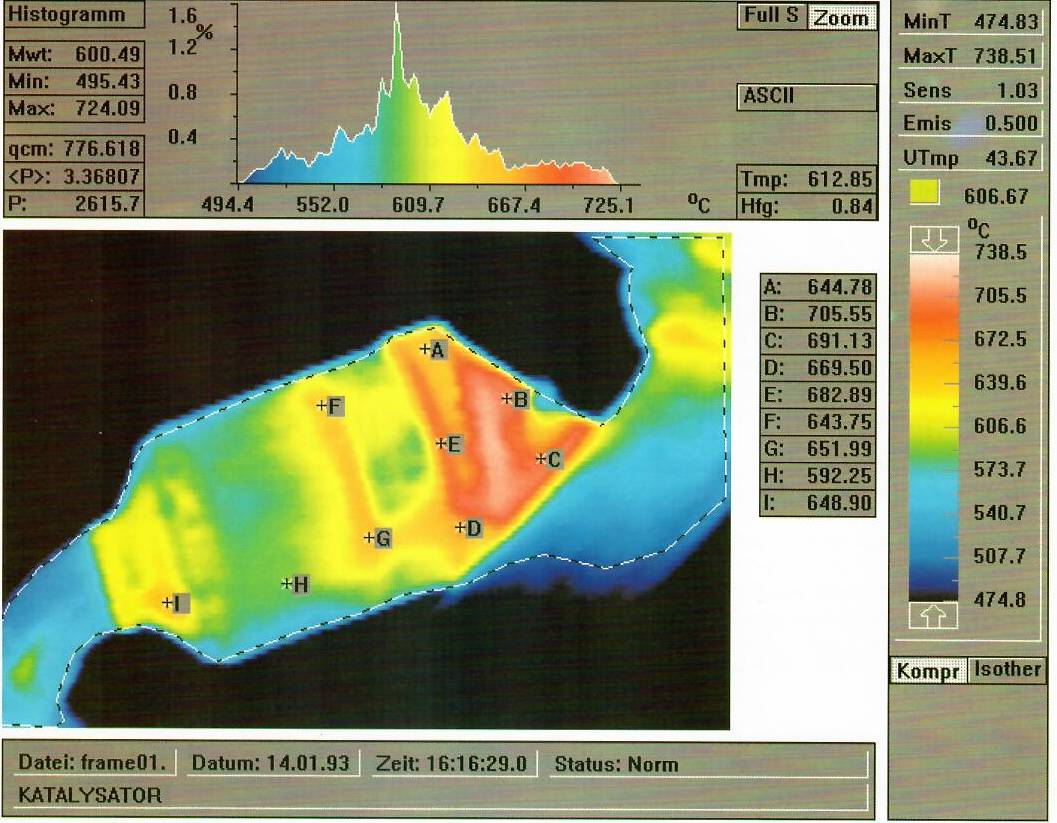Click measurement point G crosshair
The width and height of the screenshot is (1057, 823).
pyautogui.click(x=369, y=538)
